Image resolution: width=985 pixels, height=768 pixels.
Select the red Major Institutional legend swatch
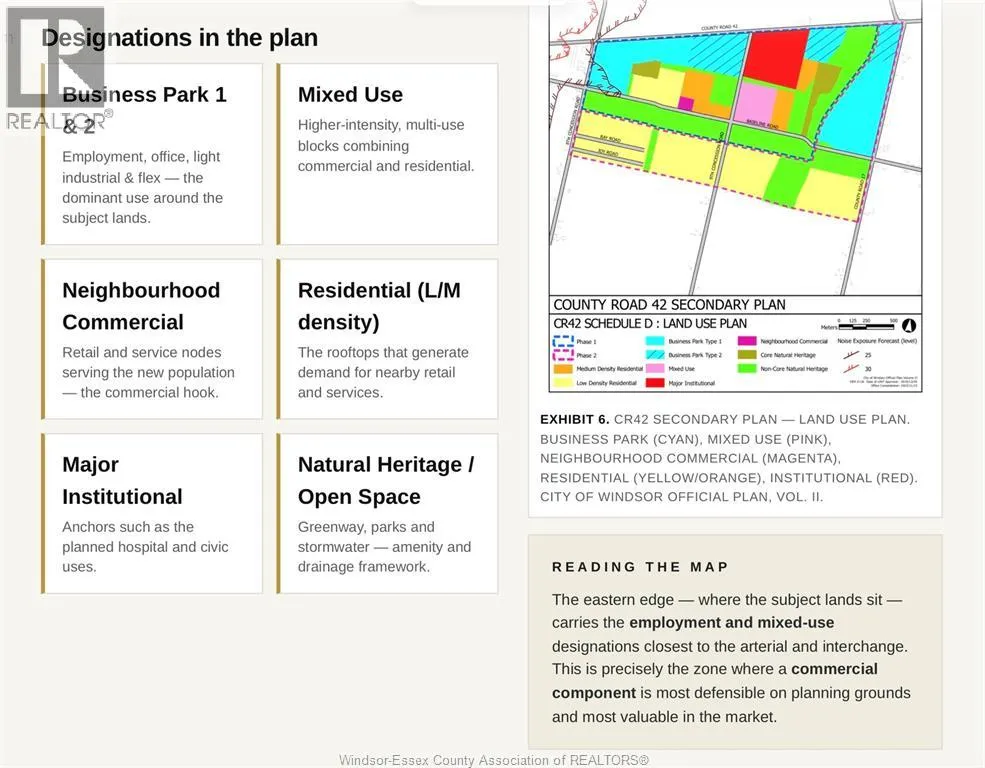click(x=655, y=382)
